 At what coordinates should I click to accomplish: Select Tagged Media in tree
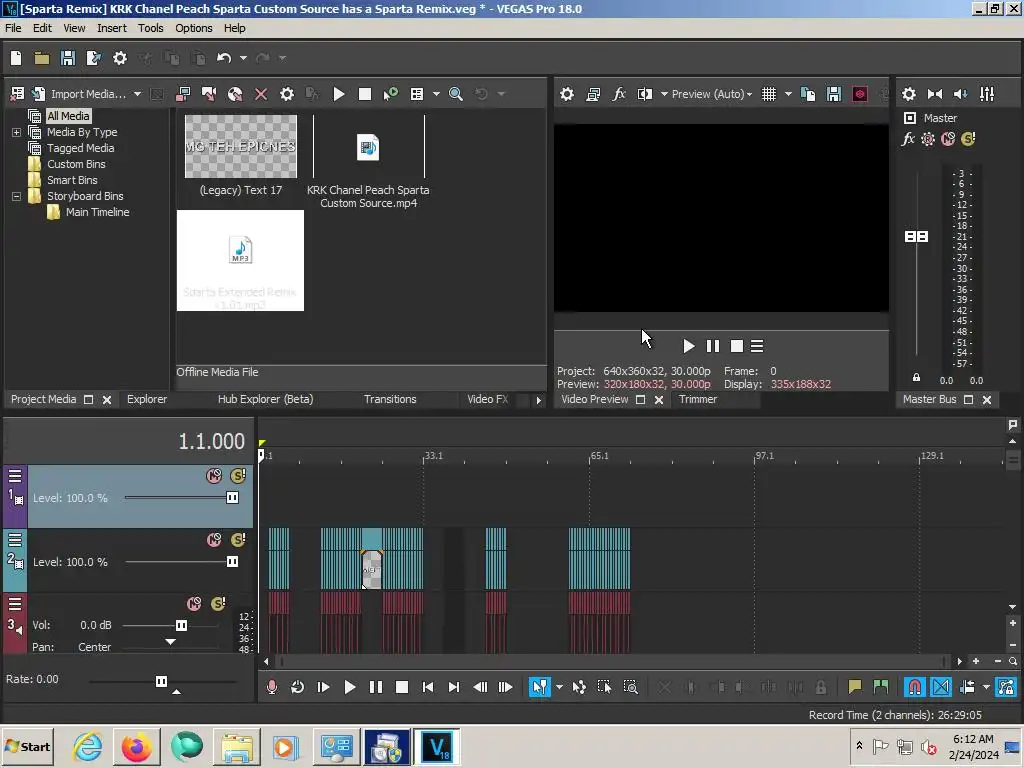[80, 148]
